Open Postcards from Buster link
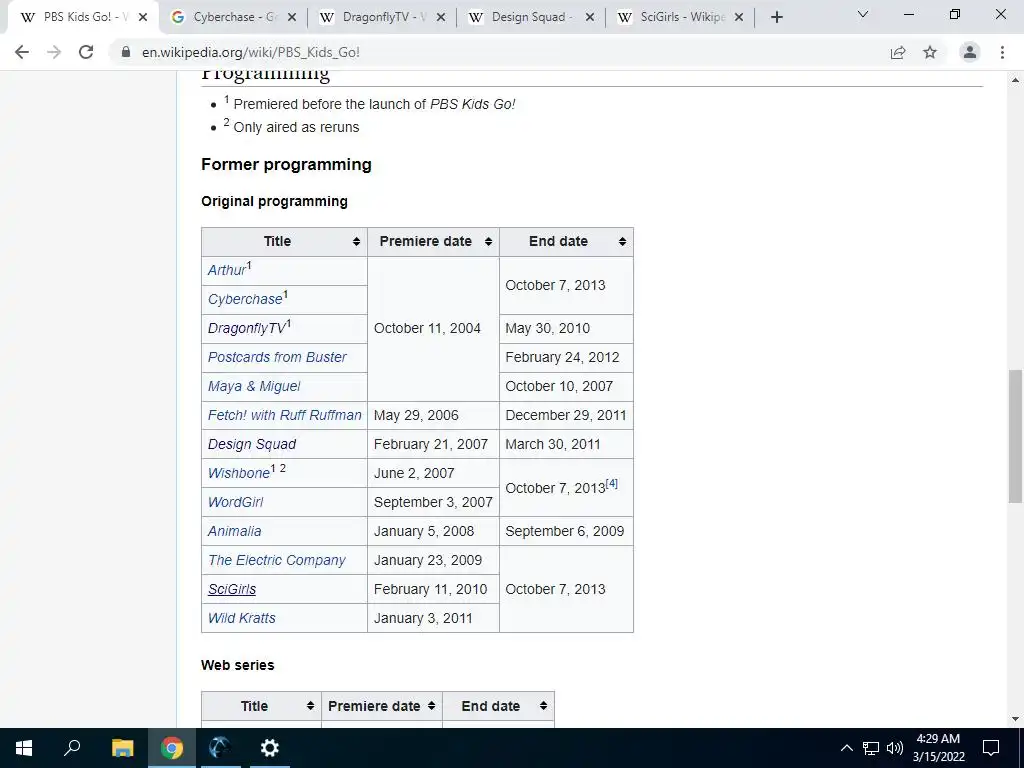The width and height of the screenshot is (1024, 768). pyautogui.click(x=277, y=357)
